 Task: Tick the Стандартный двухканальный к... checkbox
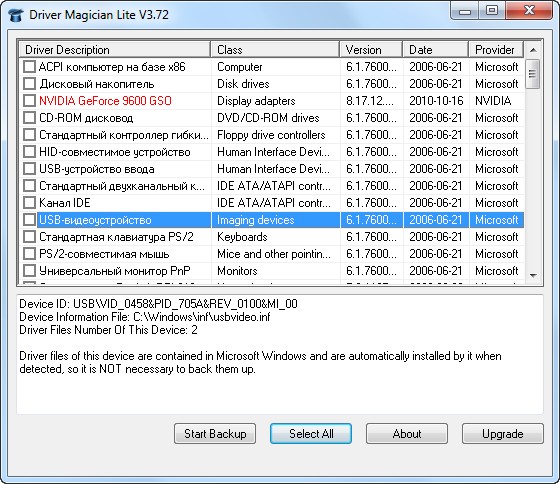tap(29, 186)
